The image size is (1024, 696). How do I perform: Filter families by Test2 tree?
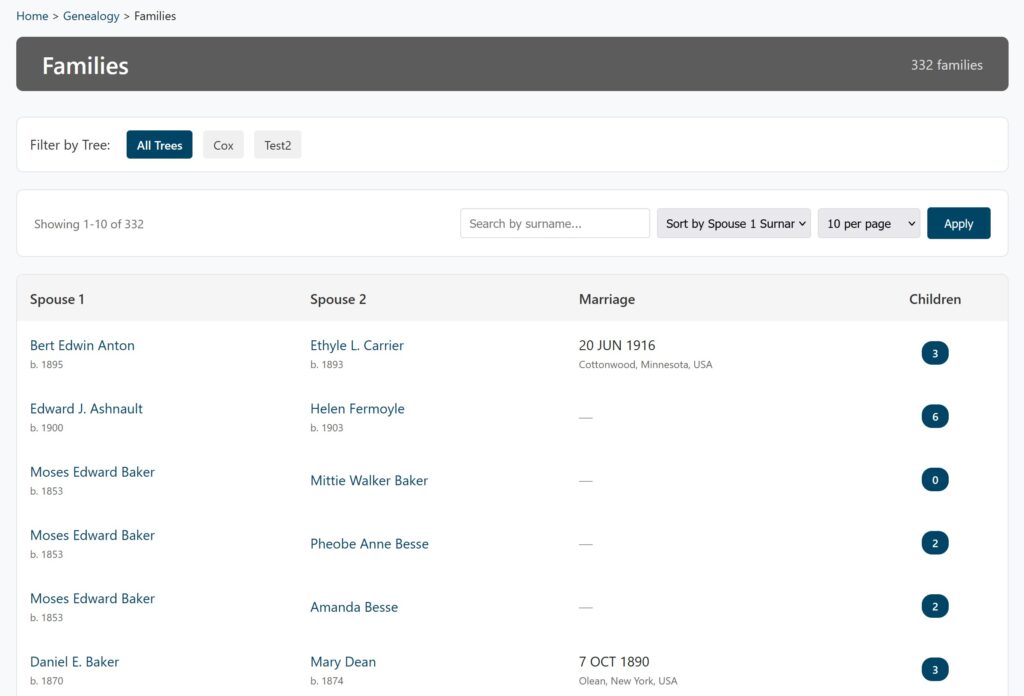[x=277, y=145]
